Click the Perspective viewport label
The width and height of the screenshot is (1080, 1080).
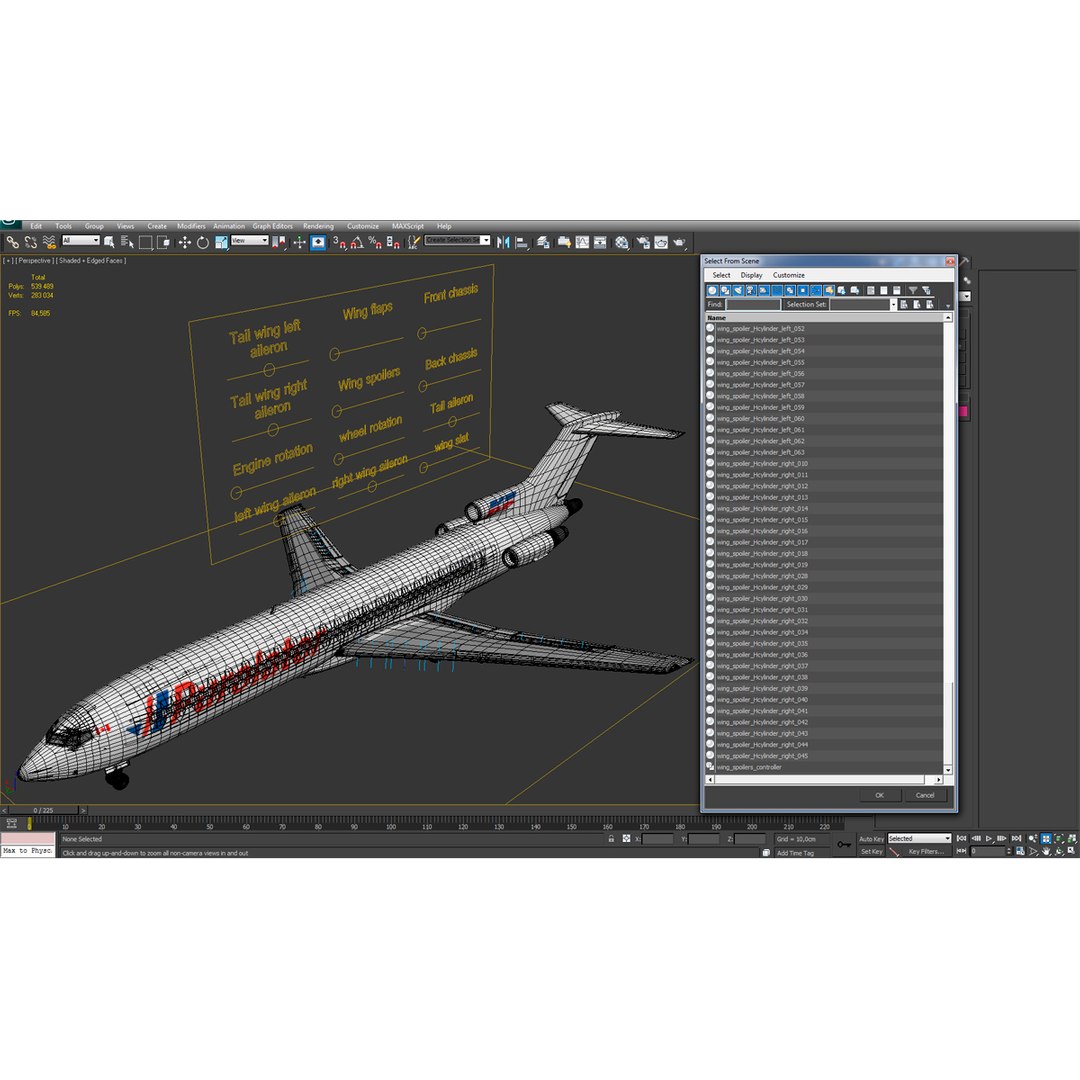pos(34,261)
